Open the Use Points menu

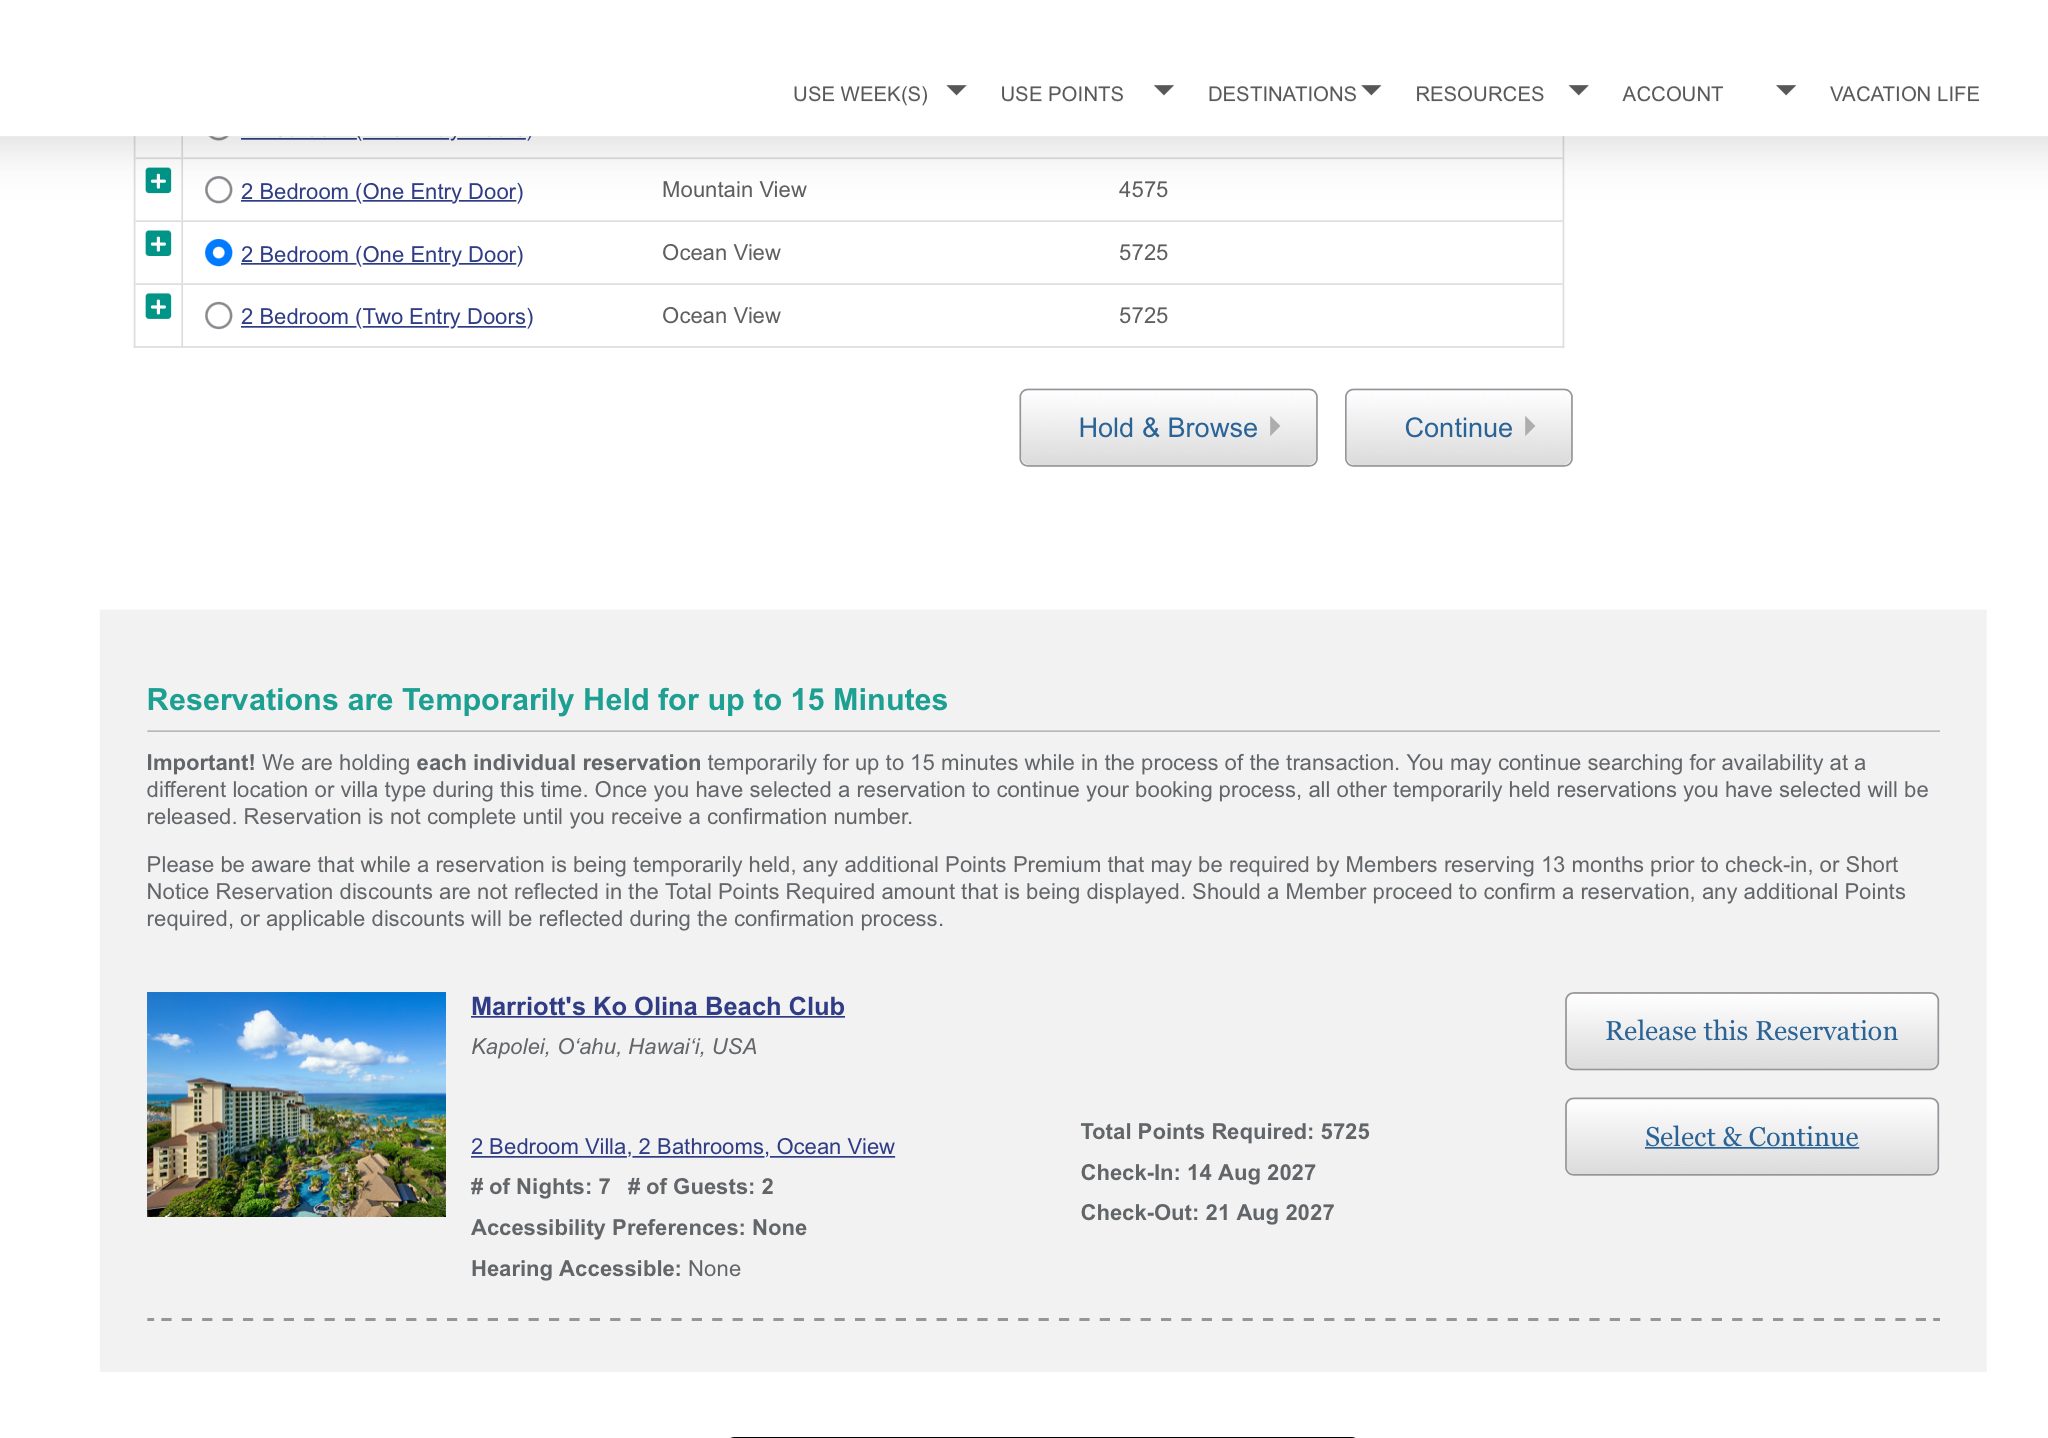[x=1062, y=94]
